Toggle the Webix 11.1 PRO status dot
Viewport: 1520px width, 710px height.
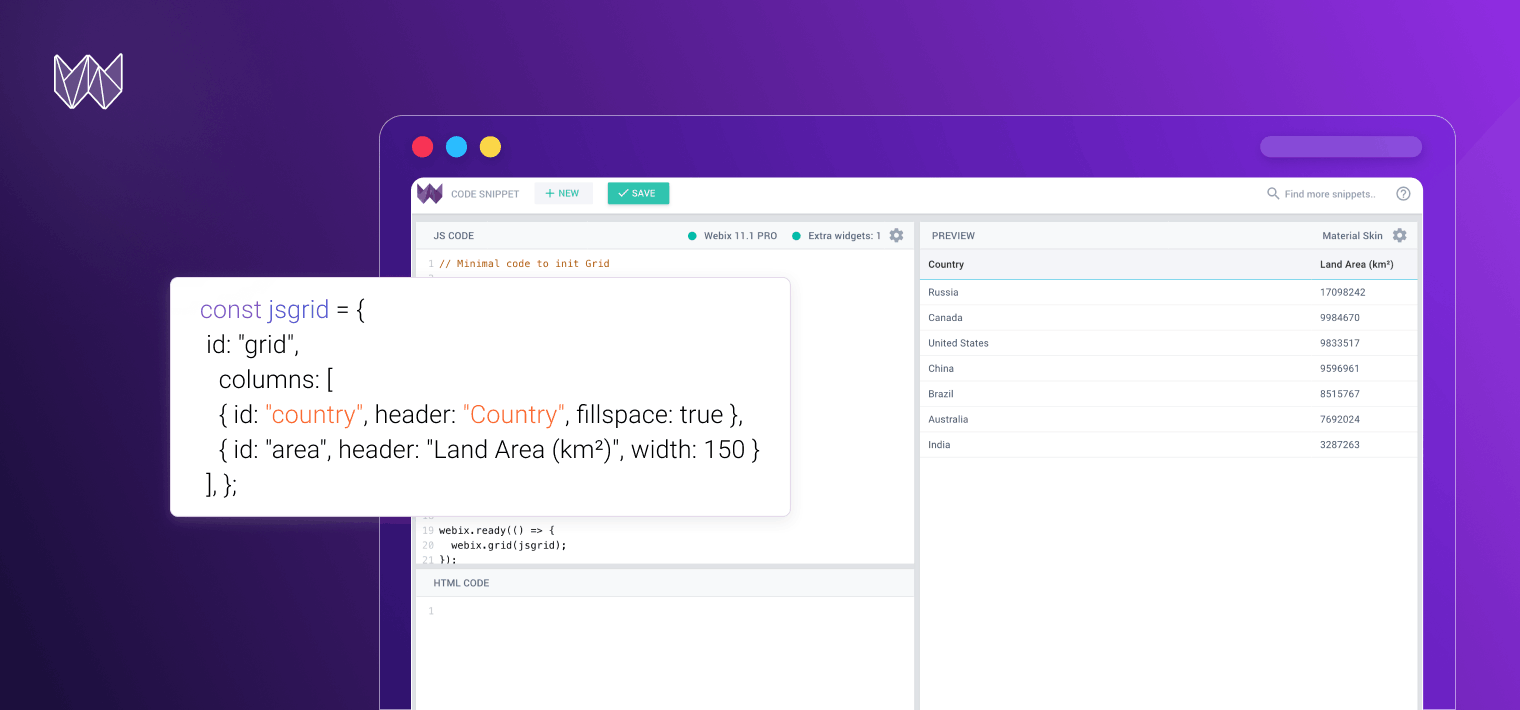pos(691,235)
